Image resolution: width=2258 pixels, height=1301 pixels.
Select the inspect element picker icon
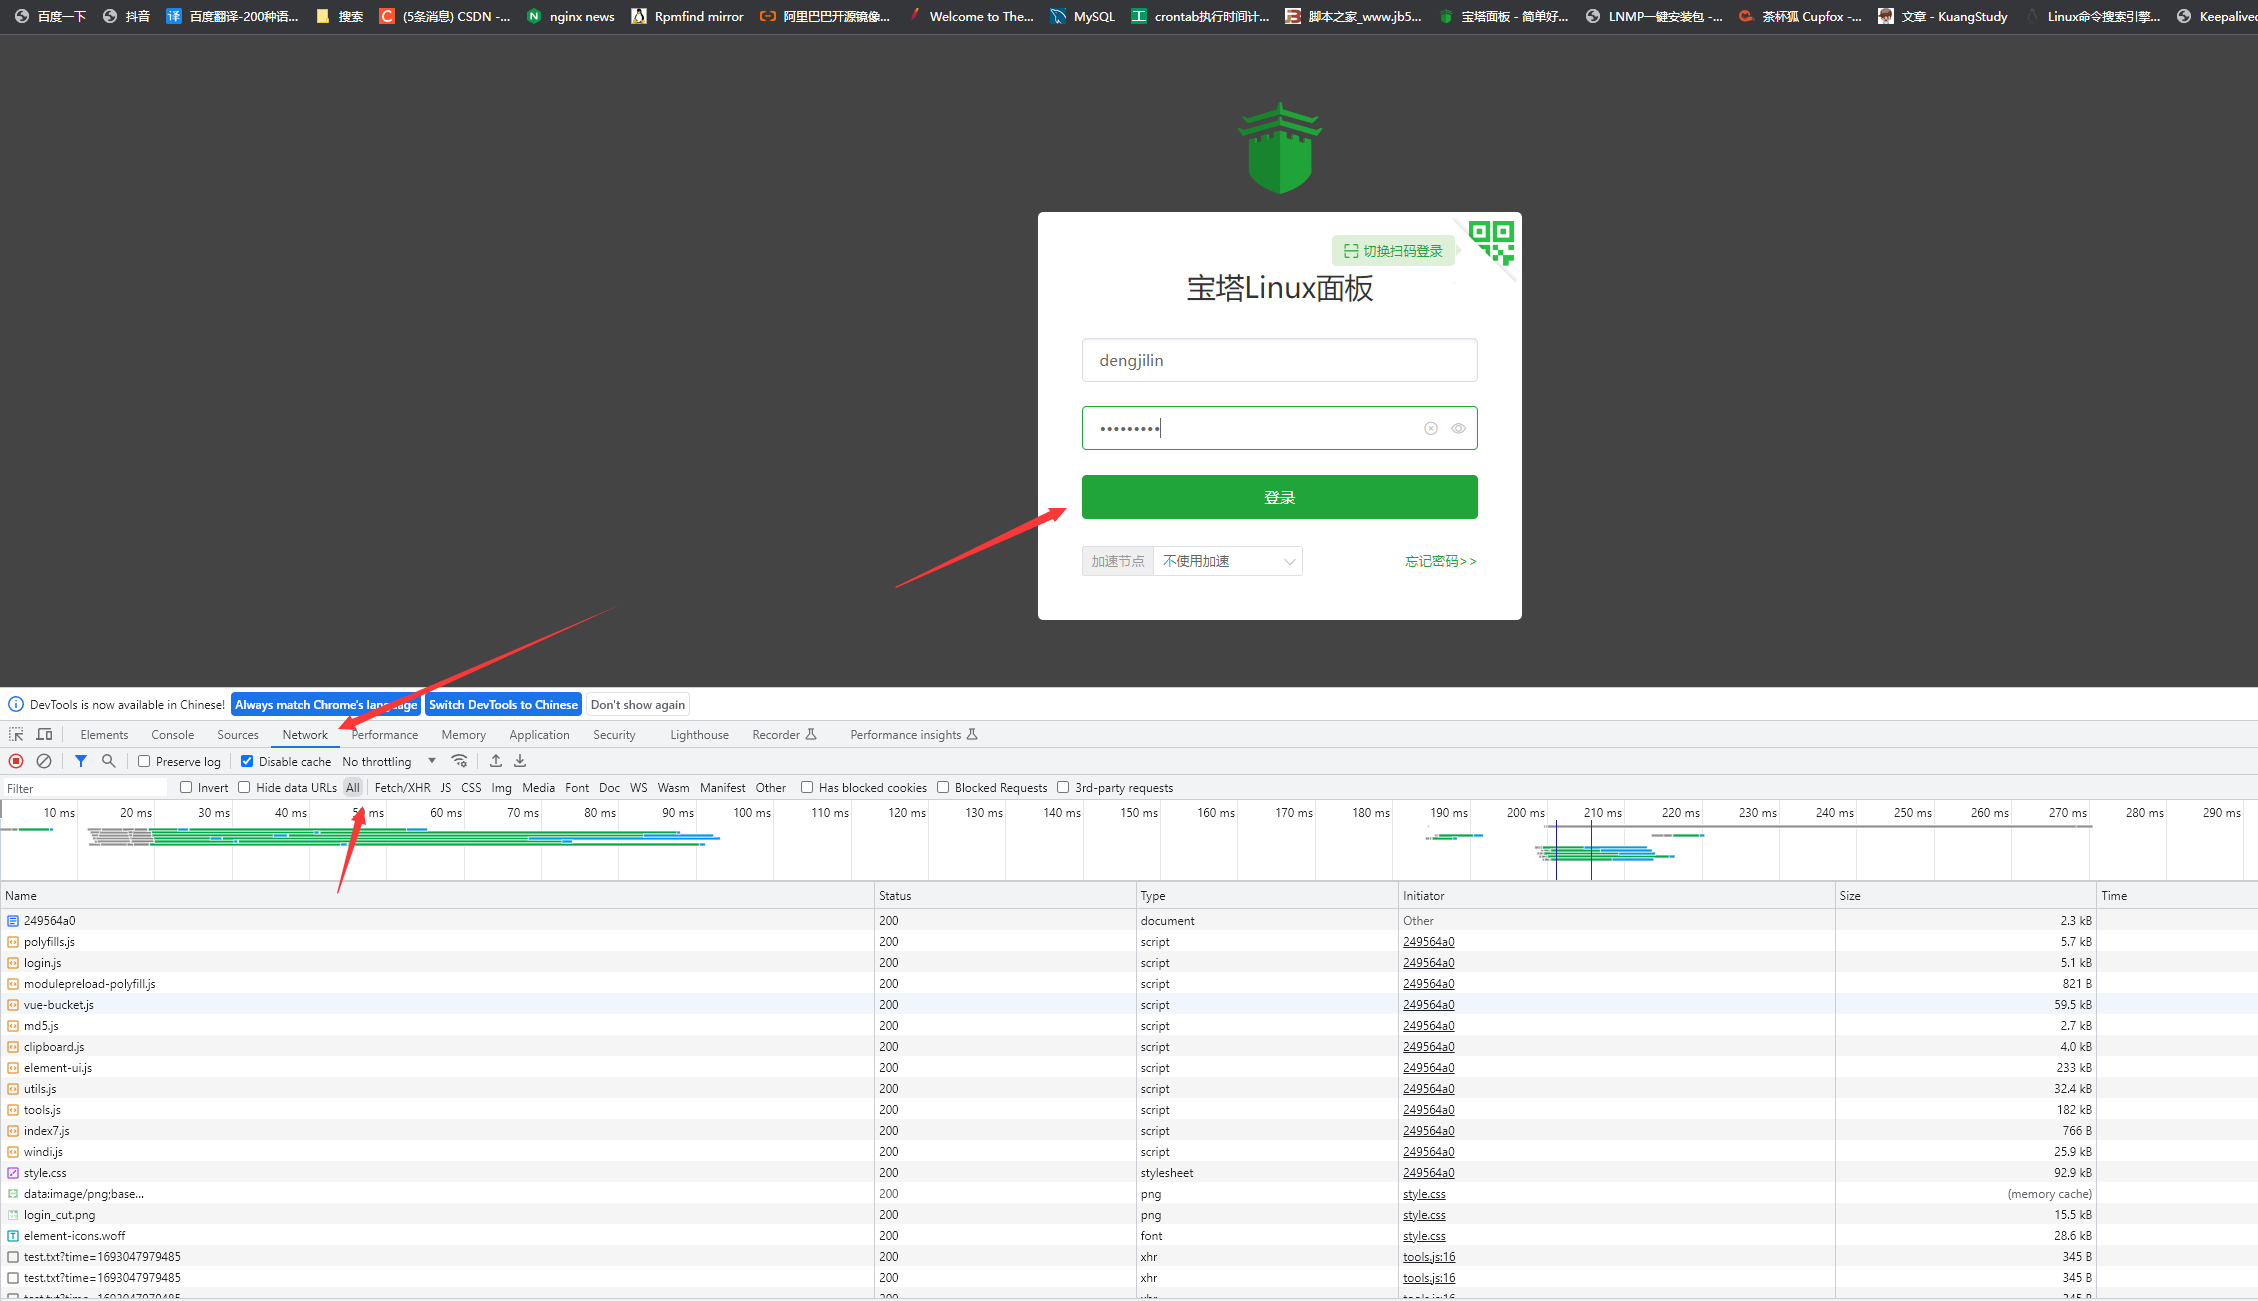point(16,734)
